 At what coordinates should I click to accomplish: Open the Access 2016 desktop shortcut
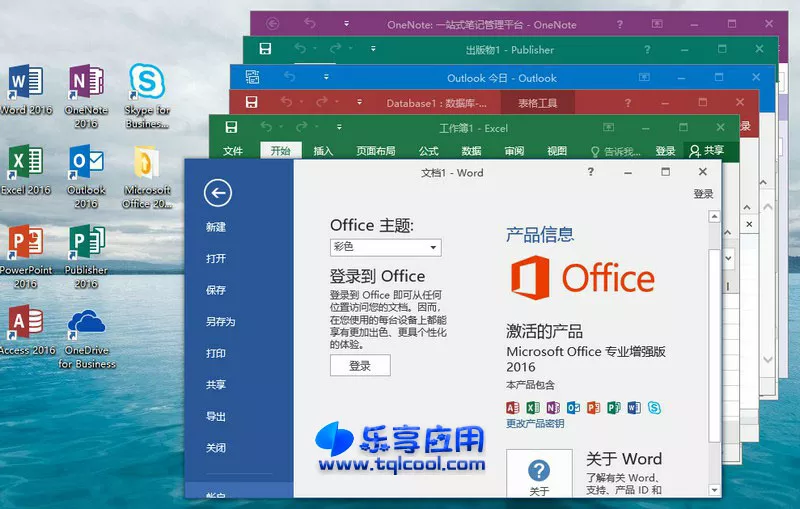pyautogui.click(x=27, y=330)
